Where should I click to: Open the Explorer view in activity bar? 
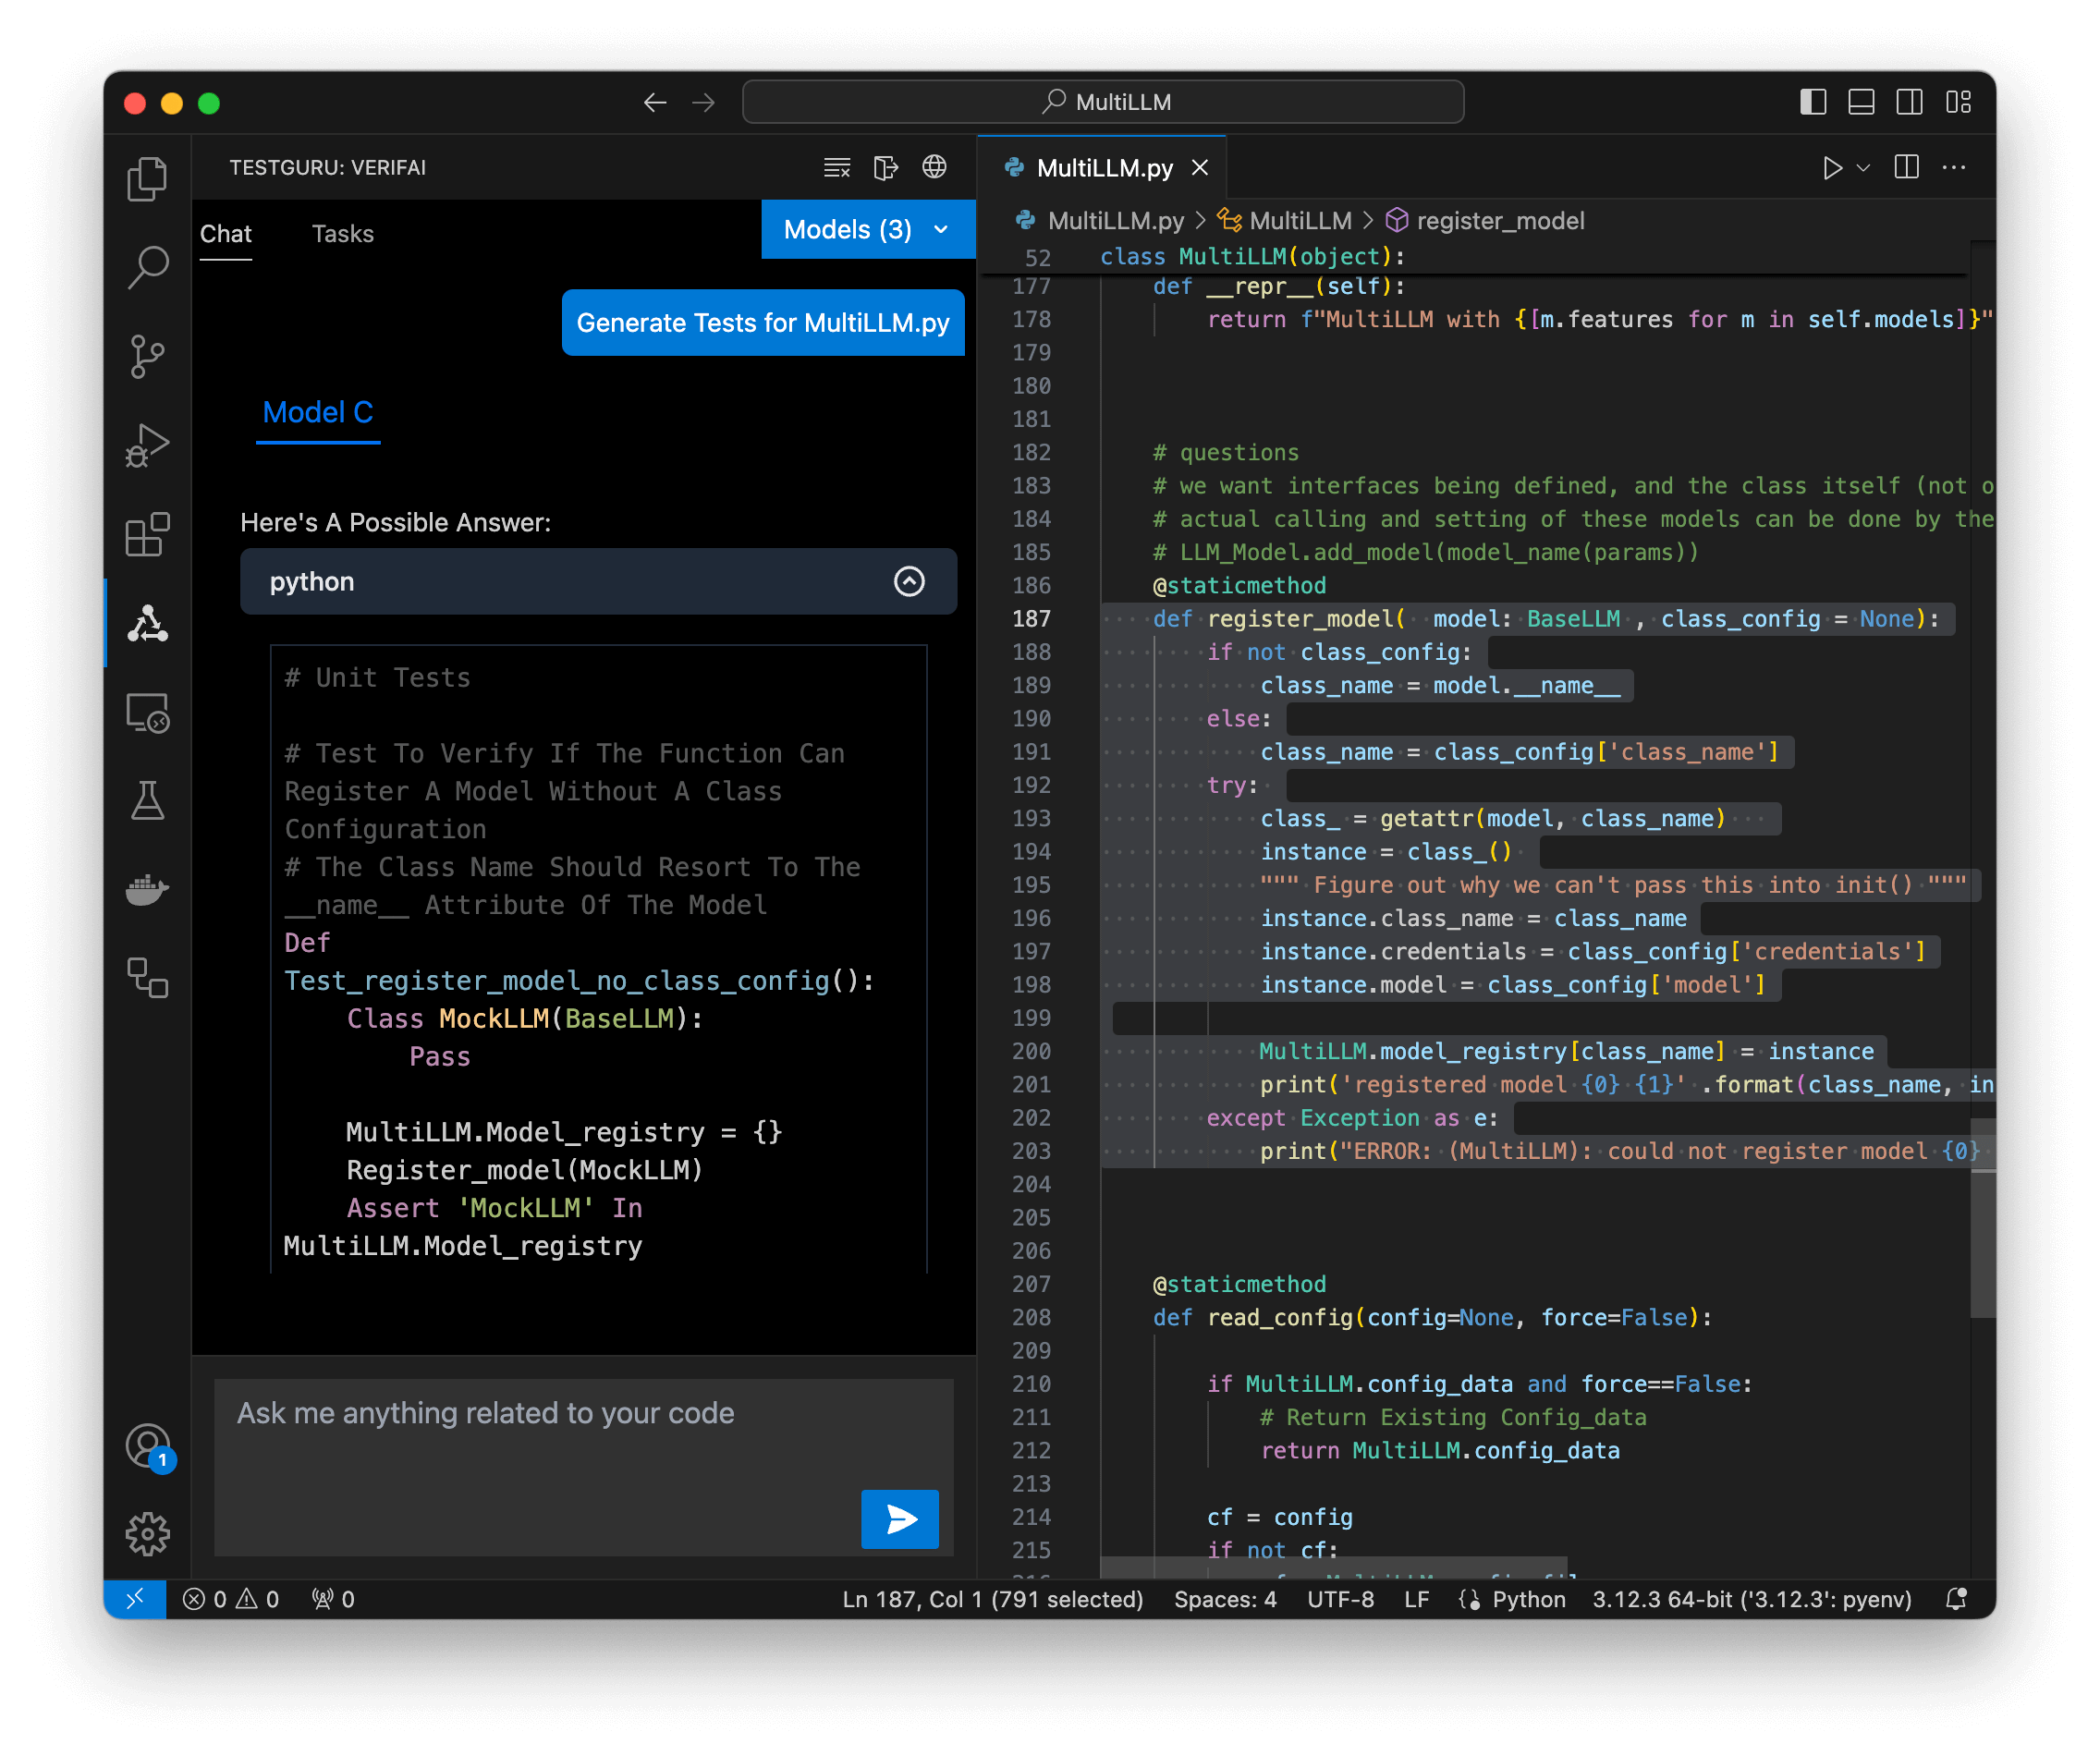pos(147,179)
